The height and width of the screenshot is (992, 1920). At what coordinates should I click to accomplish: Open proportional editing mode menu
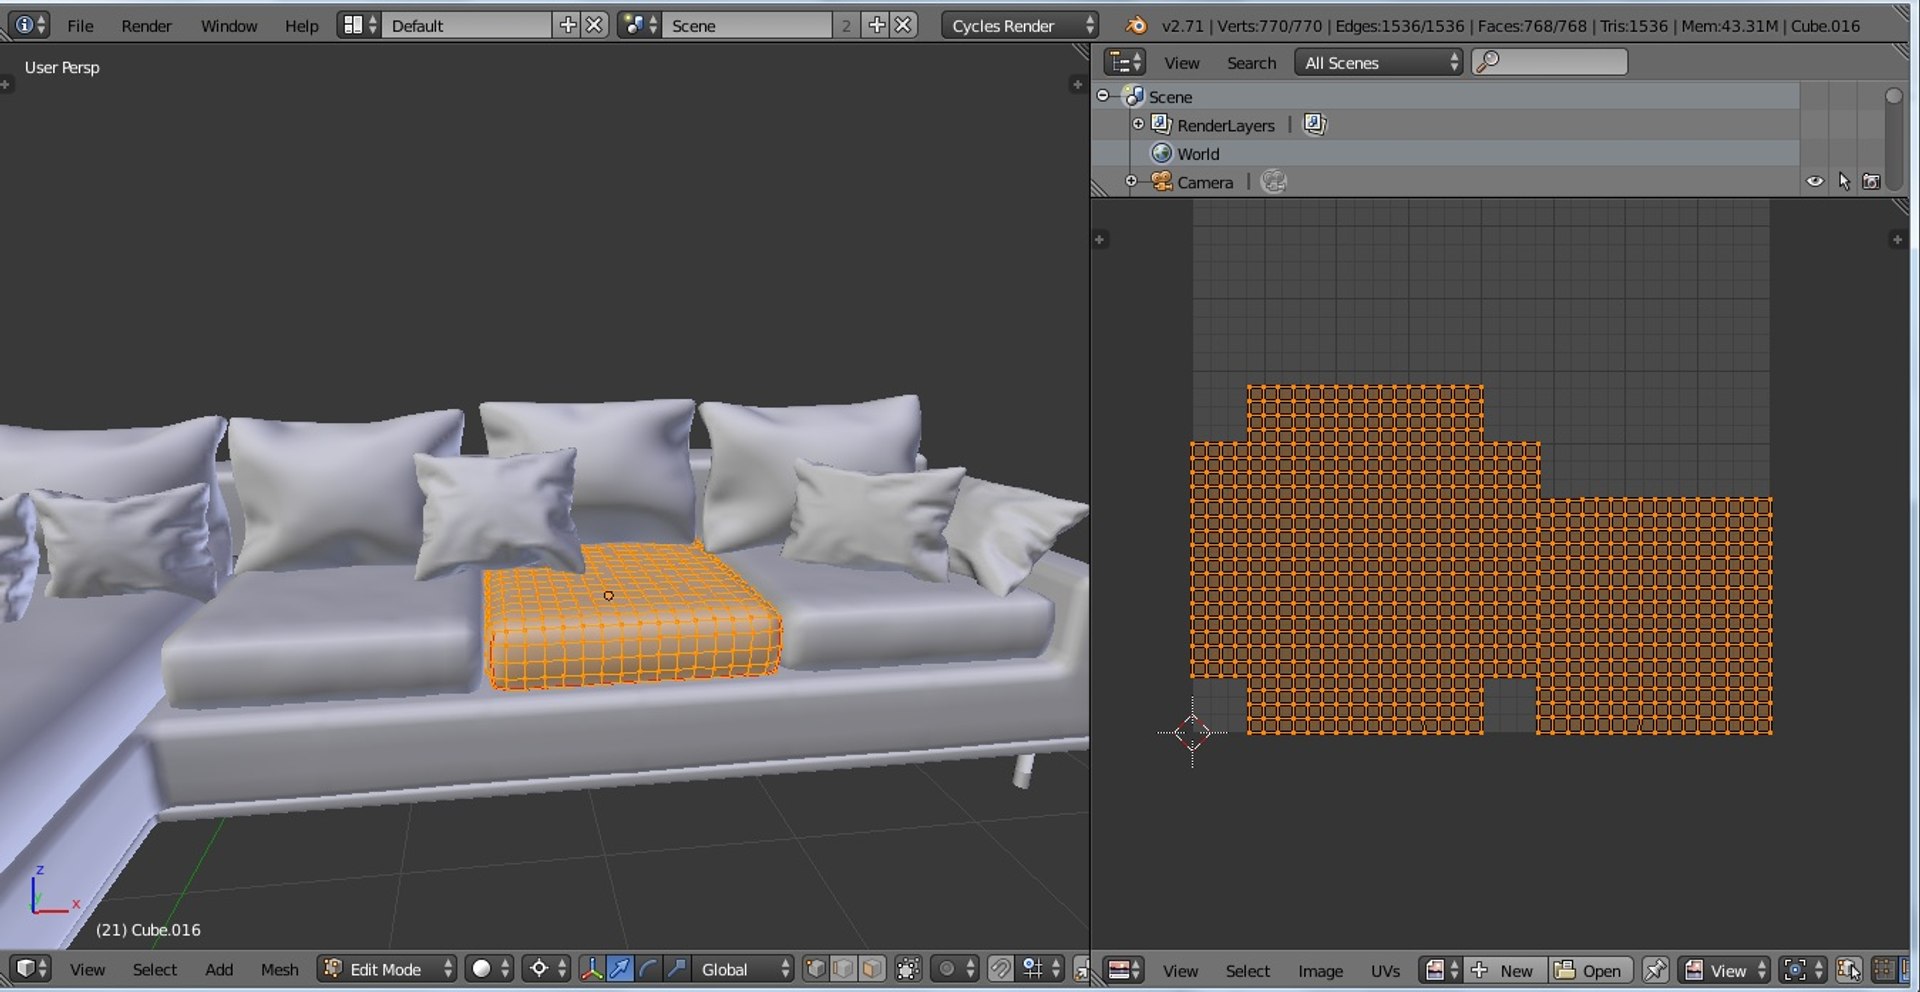[x=955, y=969]
